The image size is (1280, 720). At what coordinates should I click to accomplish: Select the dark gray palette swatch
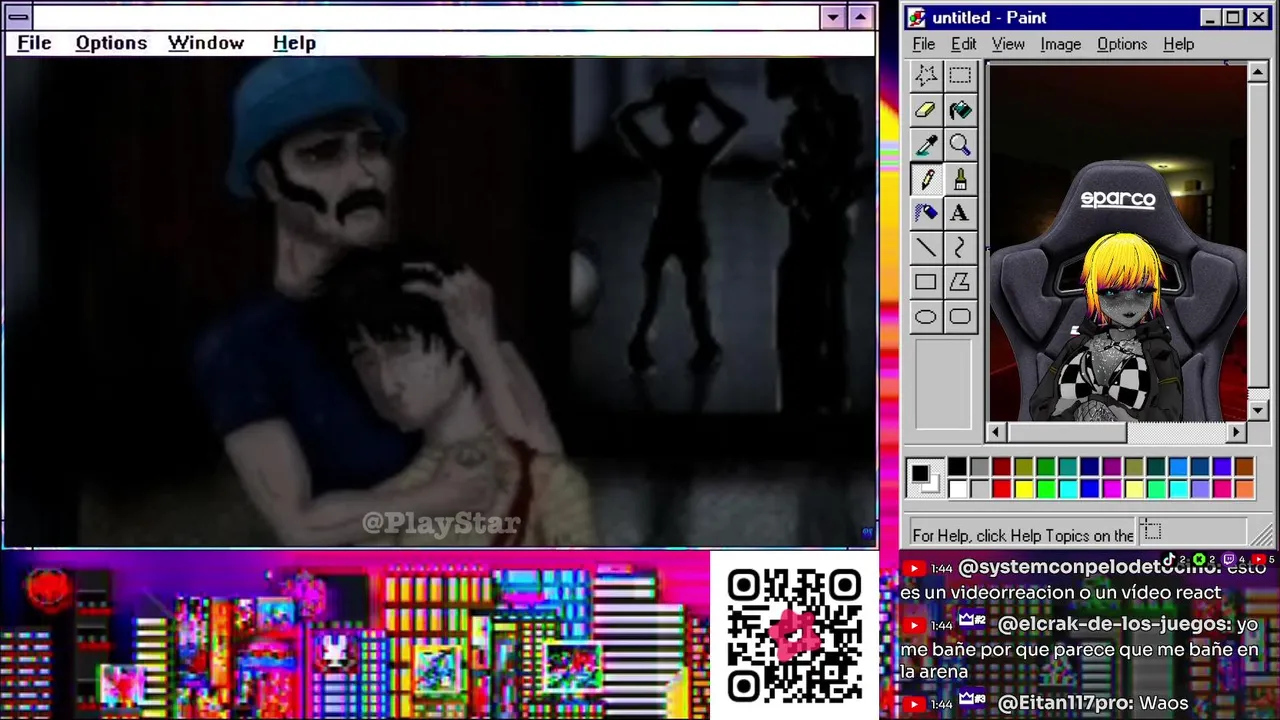[979, 467]
